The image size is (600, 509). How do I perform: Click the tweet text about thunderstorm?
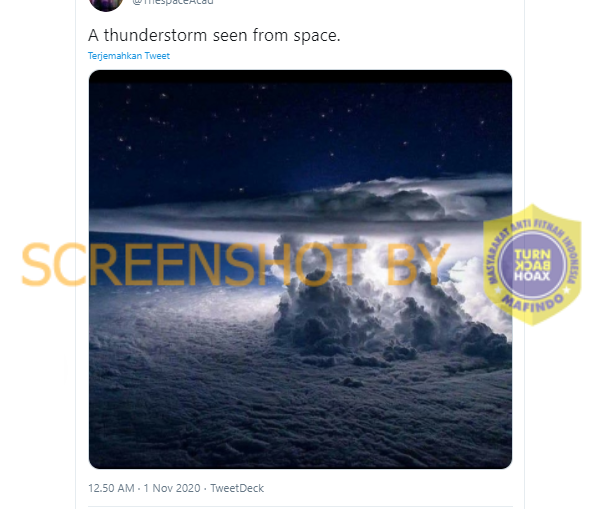point(214,36)
